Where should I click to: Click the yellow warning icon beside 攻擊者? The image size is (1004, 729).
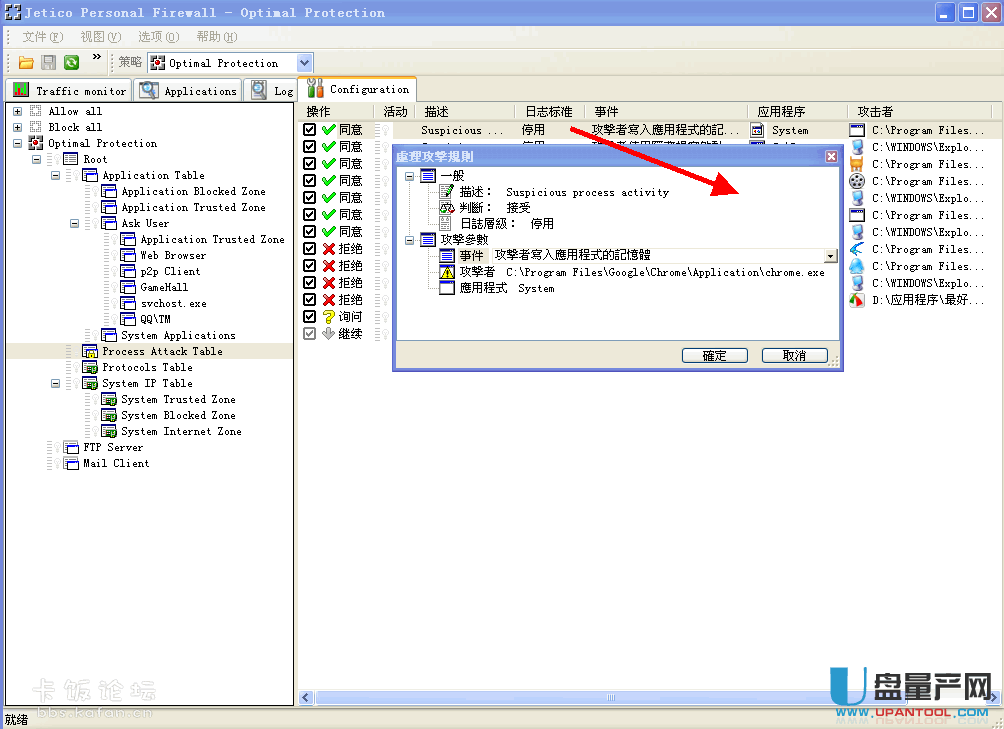(x=447, y=272)
